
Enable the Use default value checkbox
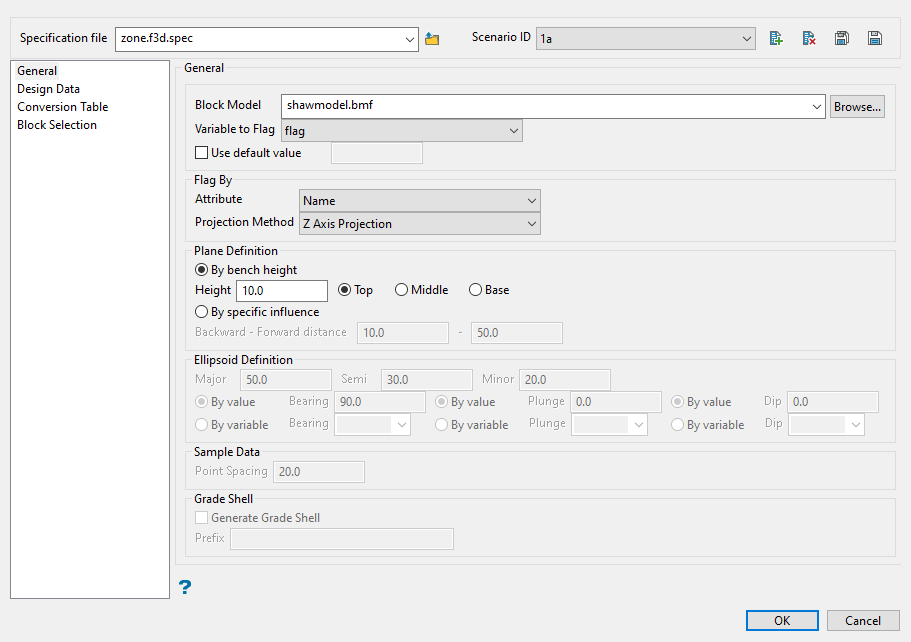[x=202, y=153]
